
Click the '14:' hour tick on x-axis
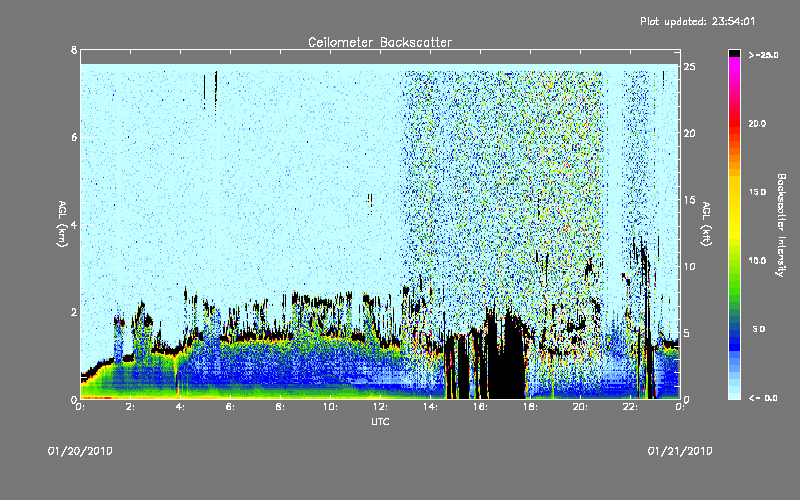(430, 407)
